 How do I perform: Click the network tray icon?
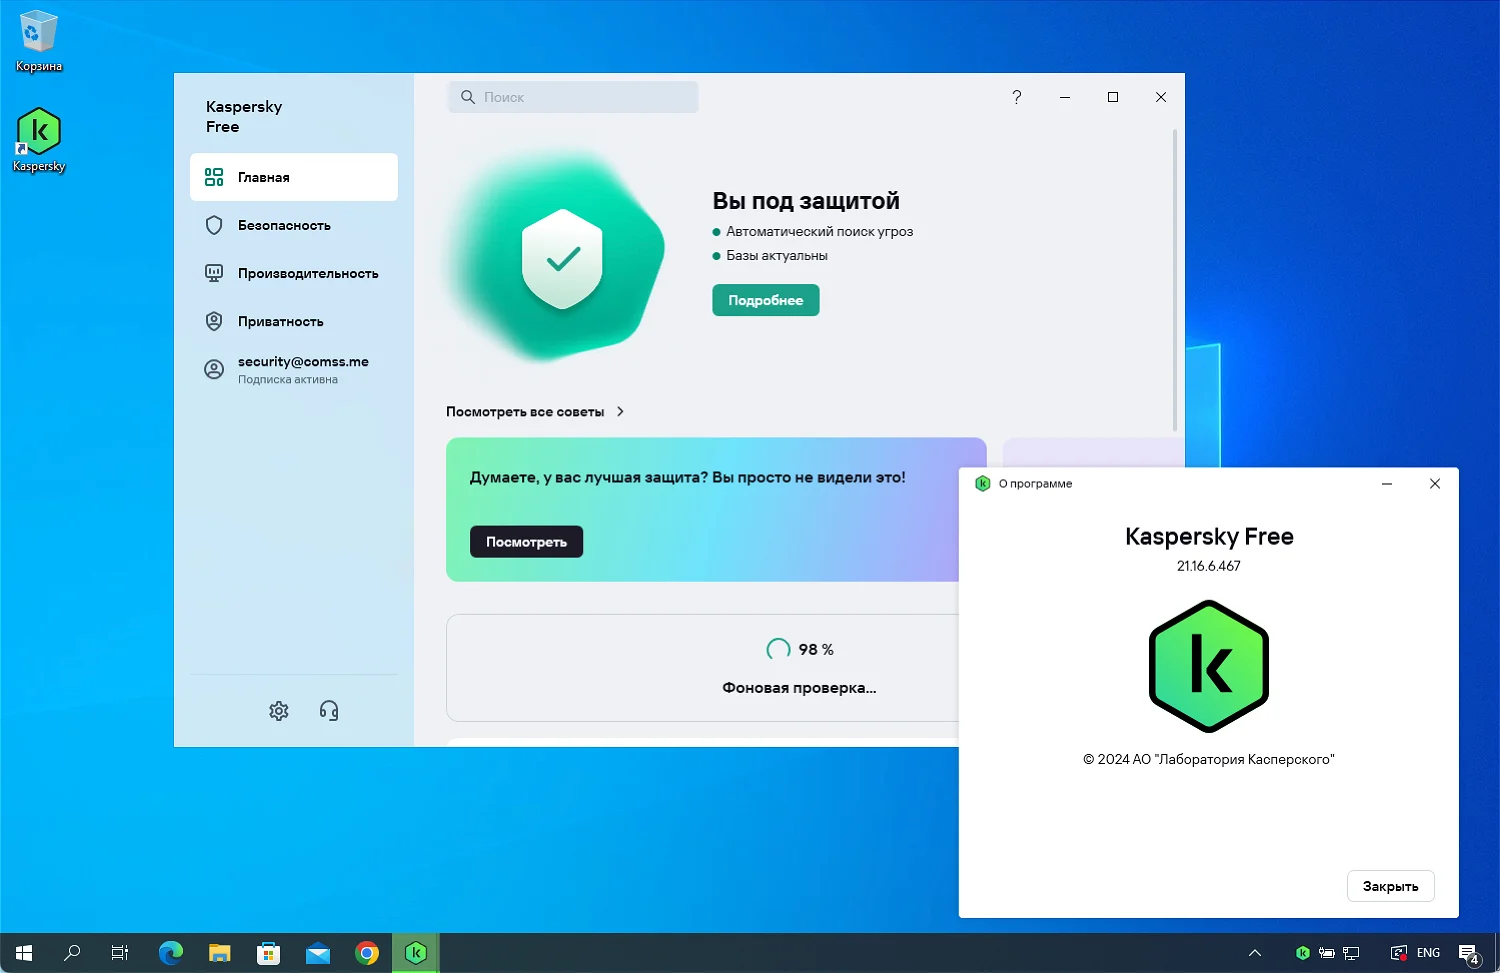click(1351, 953)
